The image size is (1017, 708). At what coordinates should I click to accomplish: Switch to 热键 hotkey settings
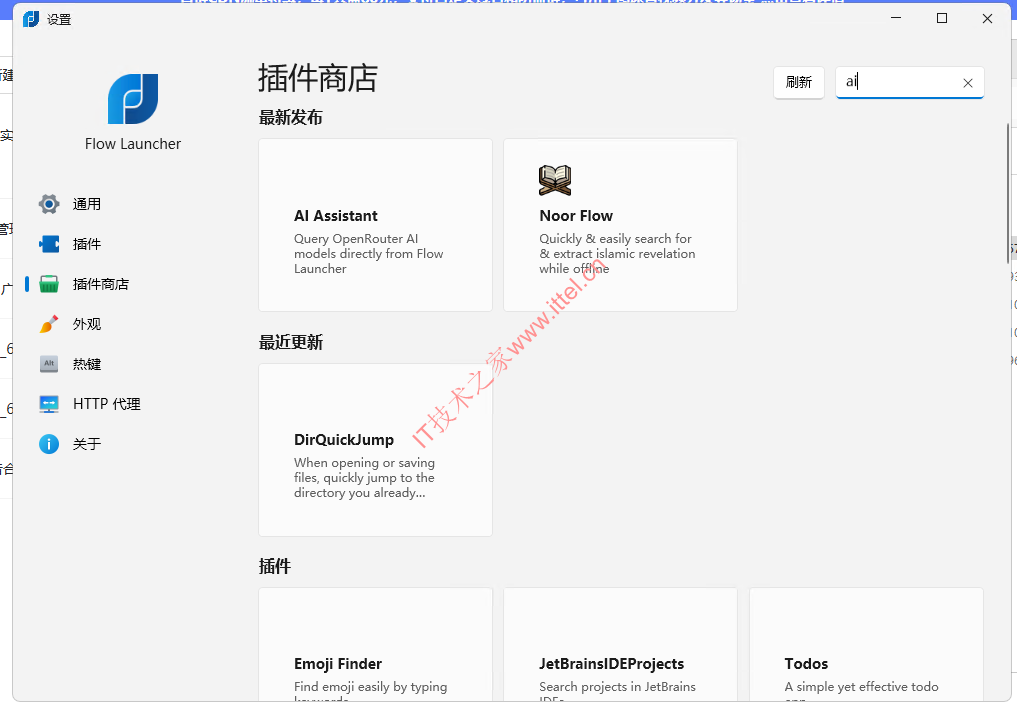pyautogui.click(x=86, y=364)
